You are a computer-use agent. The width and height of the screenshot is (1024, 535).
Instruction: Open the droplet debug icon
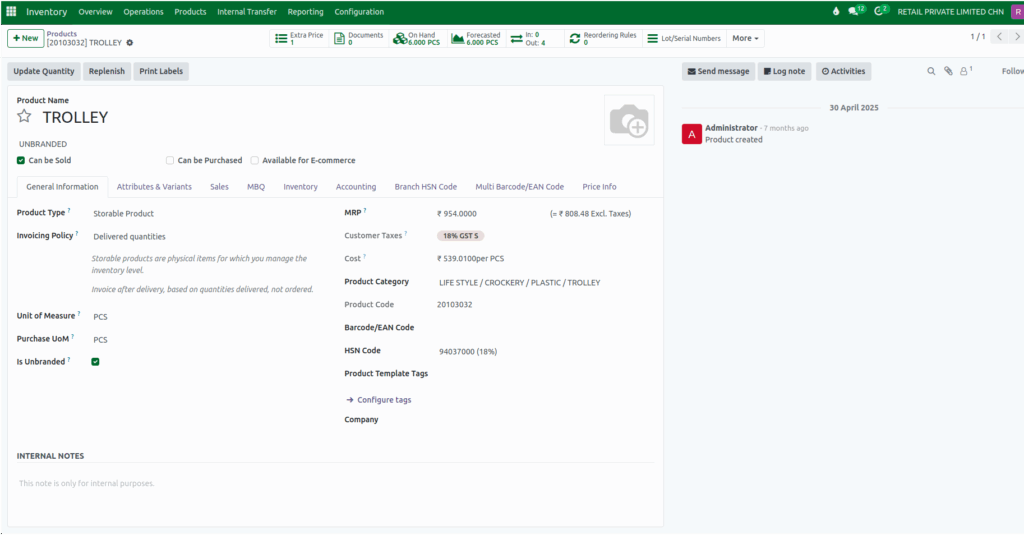pos(836,11)
